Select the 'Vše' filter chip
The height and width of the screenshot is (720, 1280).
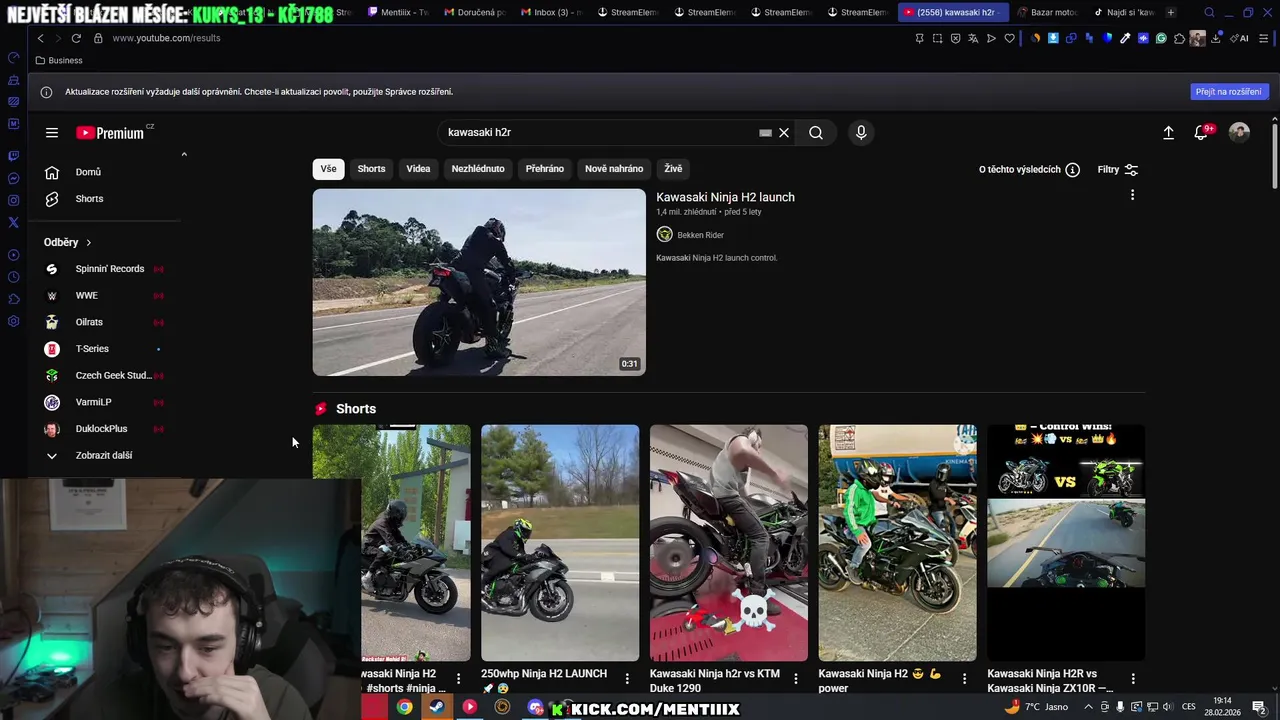click(328, 169)
